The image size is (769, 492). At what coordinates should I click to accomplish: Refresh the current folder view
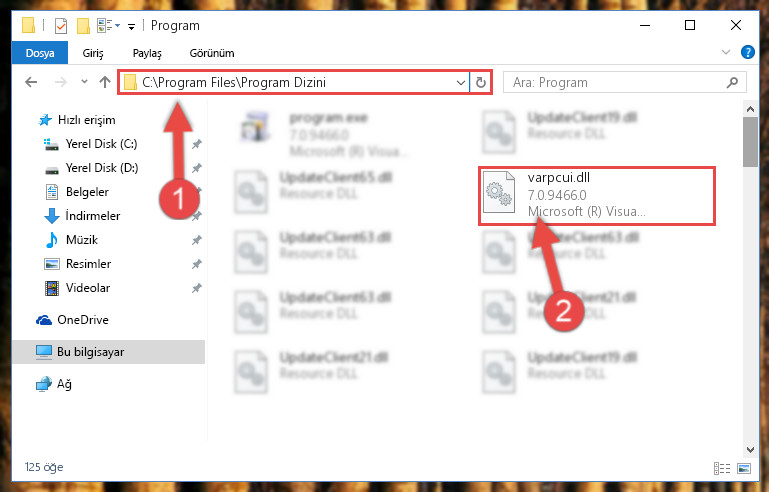click(x=481, y=82)
